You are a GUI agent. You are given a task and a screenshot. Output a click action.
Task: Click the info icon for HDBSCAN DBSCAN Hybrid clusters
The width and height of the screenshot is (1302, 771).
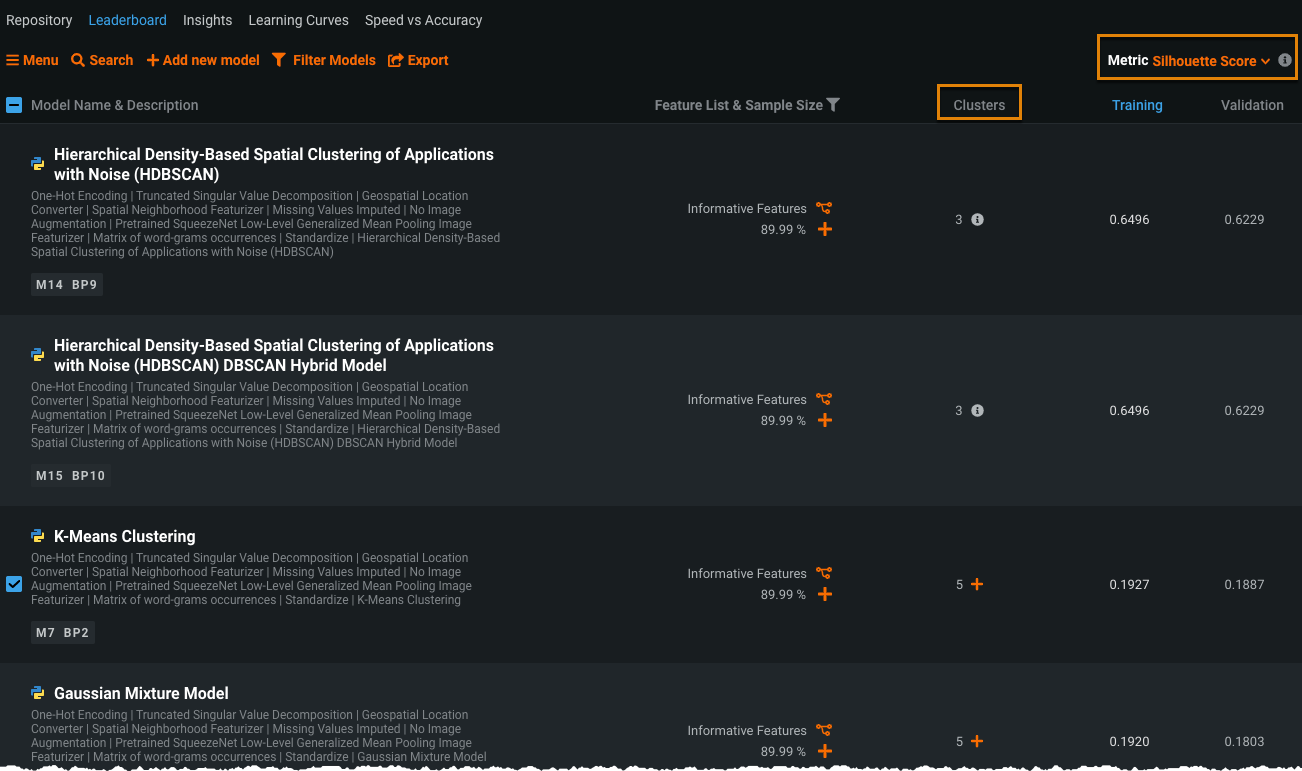coord(978,410)
